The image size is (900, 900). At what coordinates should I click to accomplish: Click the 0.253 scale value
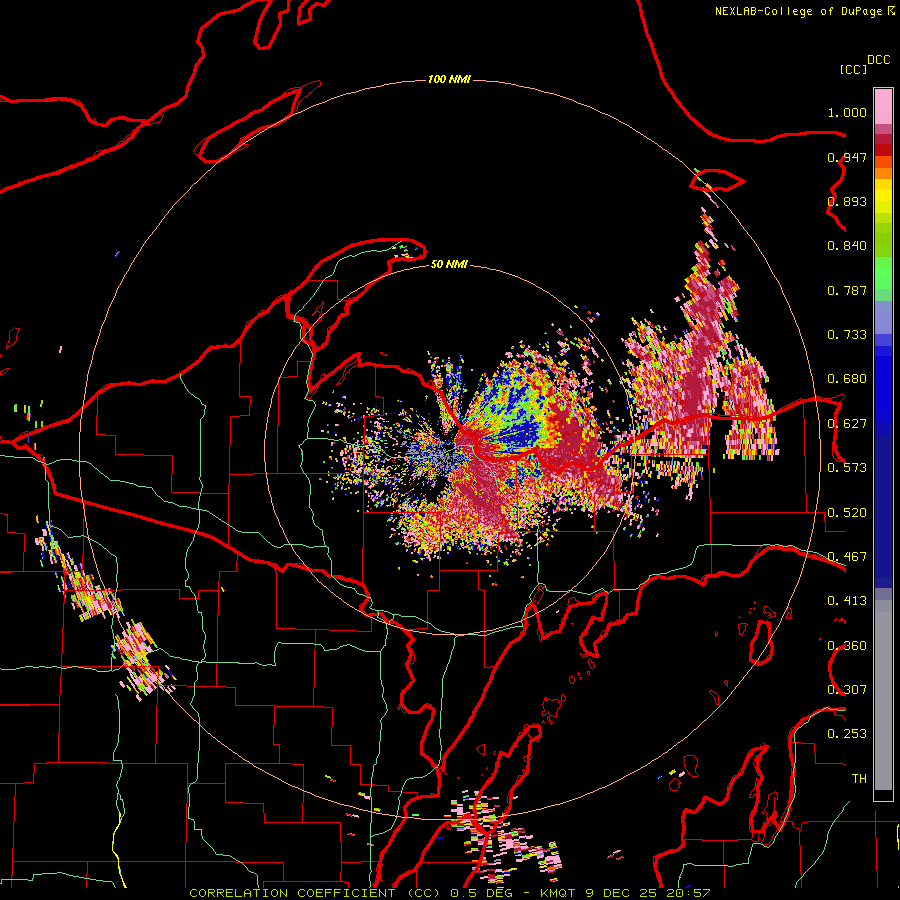click(847, 734)
